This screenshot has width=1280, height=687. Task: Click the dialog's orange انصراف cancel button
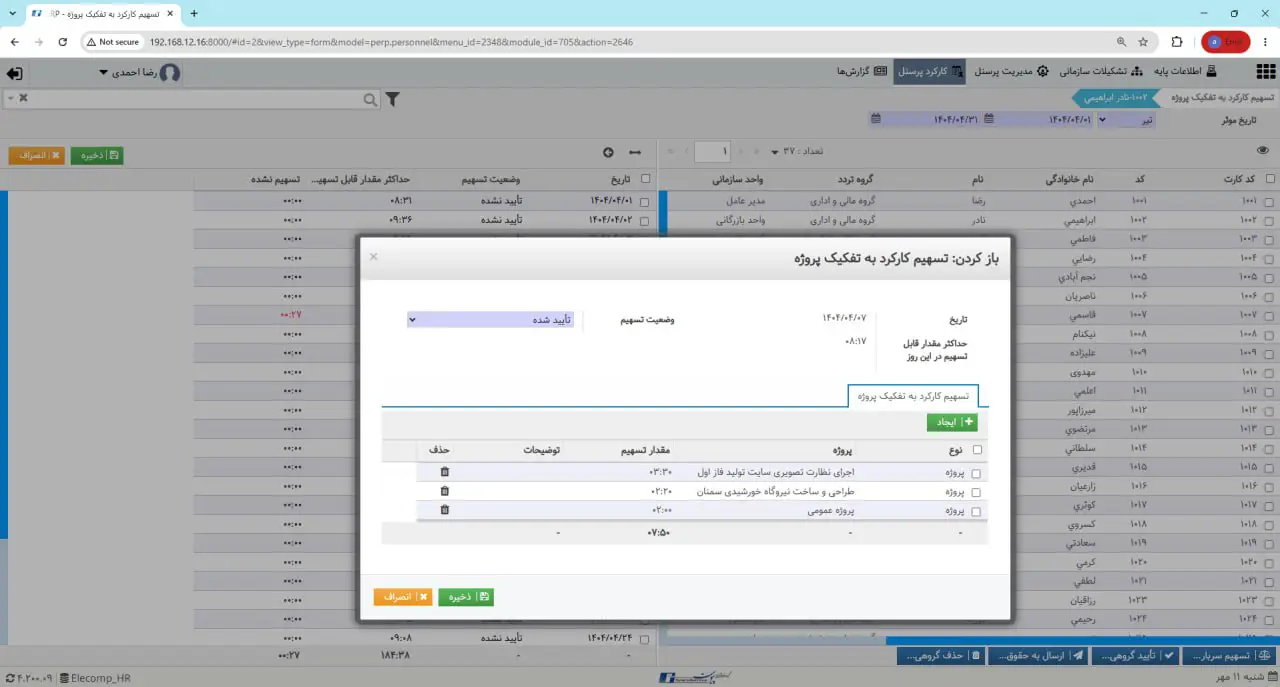[x=403, y=597]
